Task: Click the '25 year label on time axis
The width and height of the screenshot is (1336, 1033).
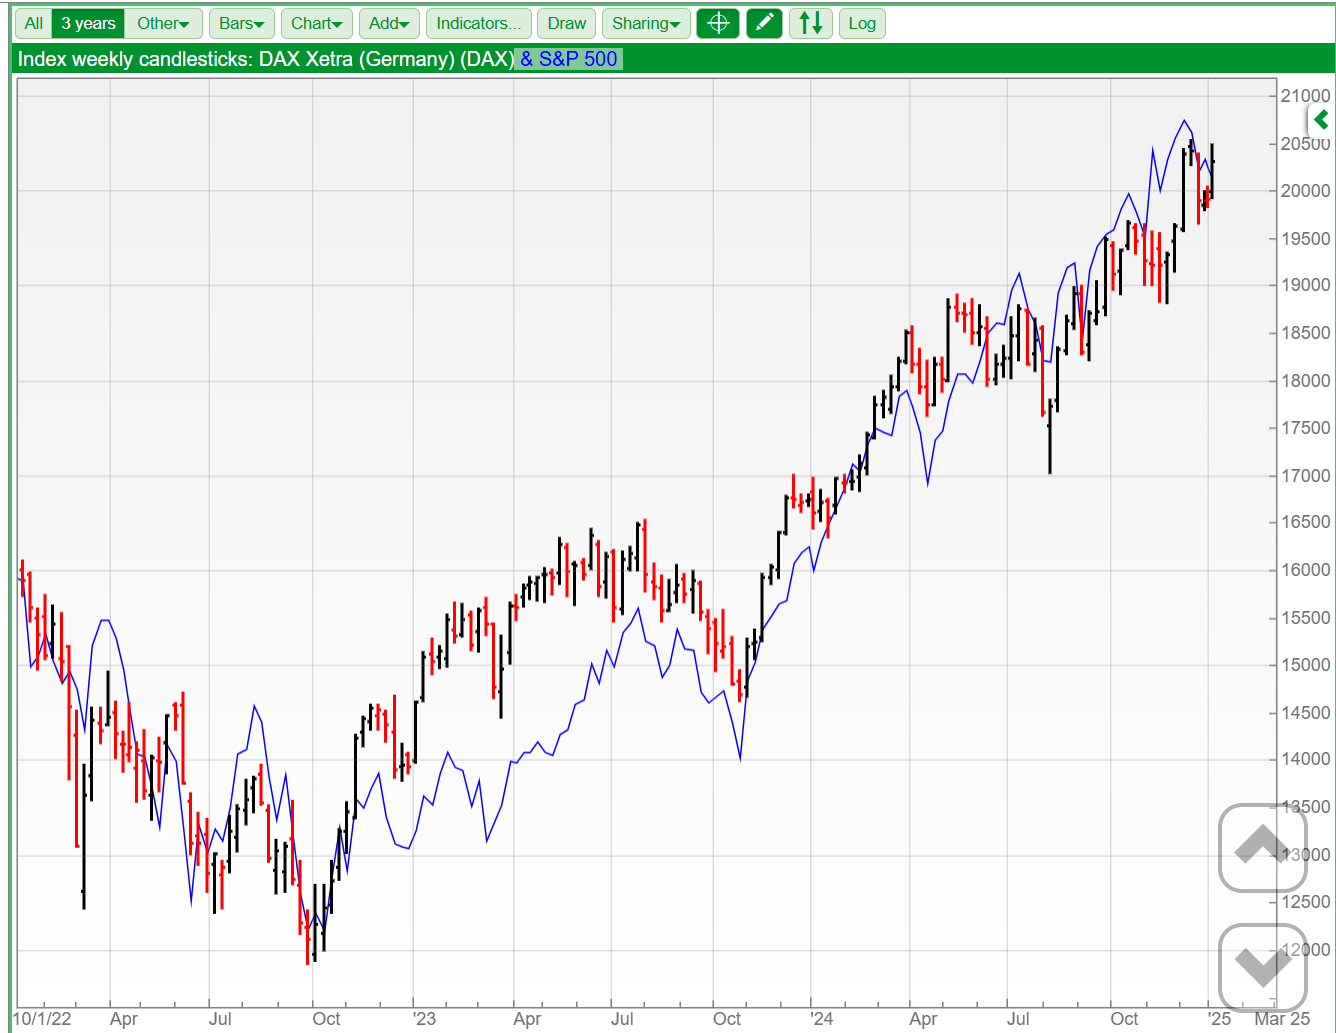Action: click(1219, 1019)
